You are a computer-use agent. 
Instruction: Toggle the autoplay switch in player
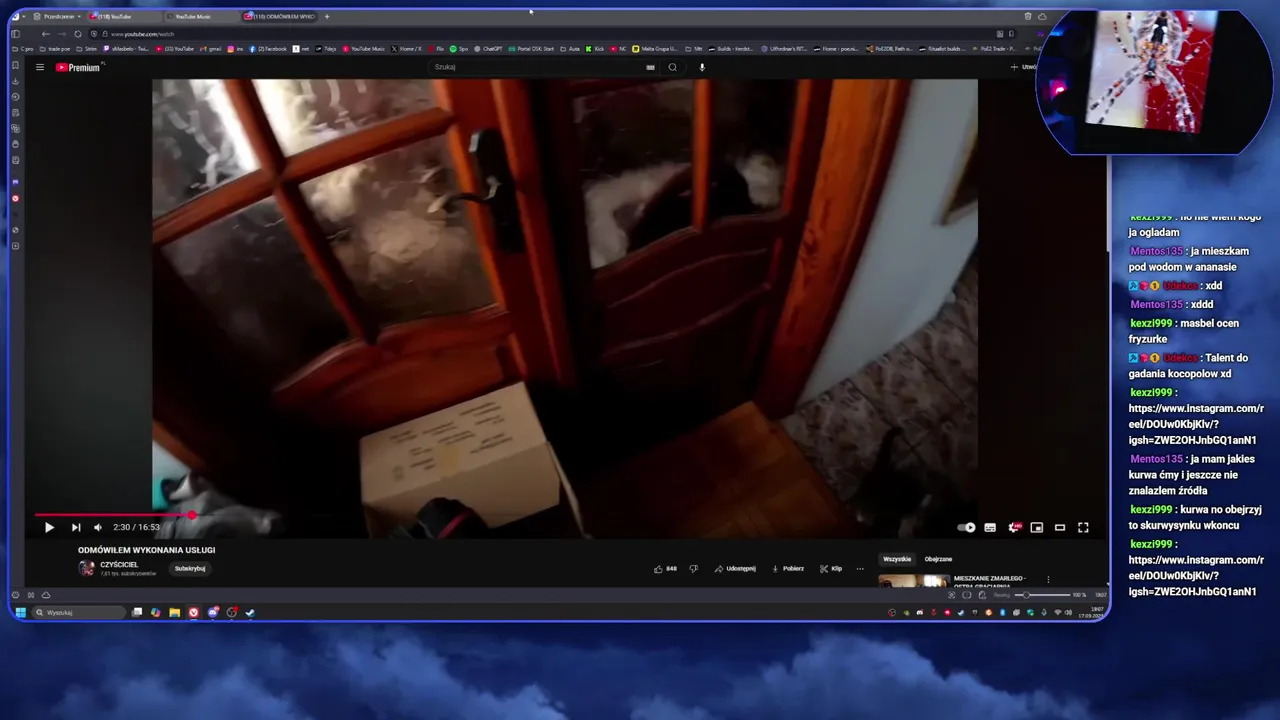tap(966, 527)
